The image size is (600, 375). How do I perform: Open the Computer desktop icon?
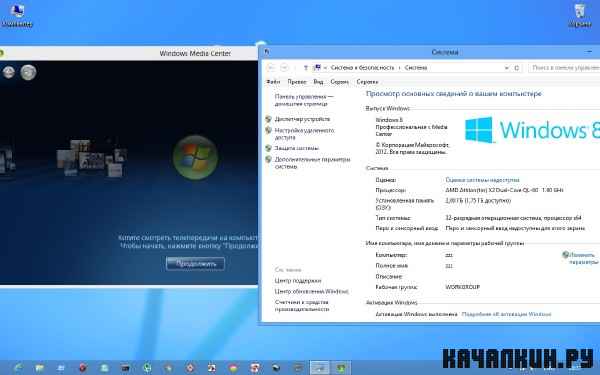tap(17, 15)
